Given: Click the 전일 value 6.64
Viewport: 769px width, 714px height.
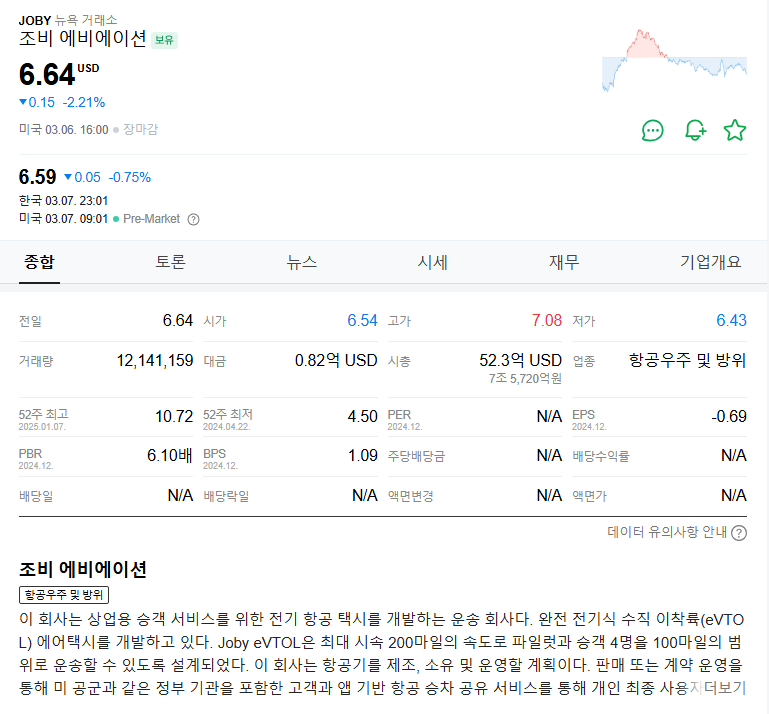Looking at the screenshot, I should (178, 320).
